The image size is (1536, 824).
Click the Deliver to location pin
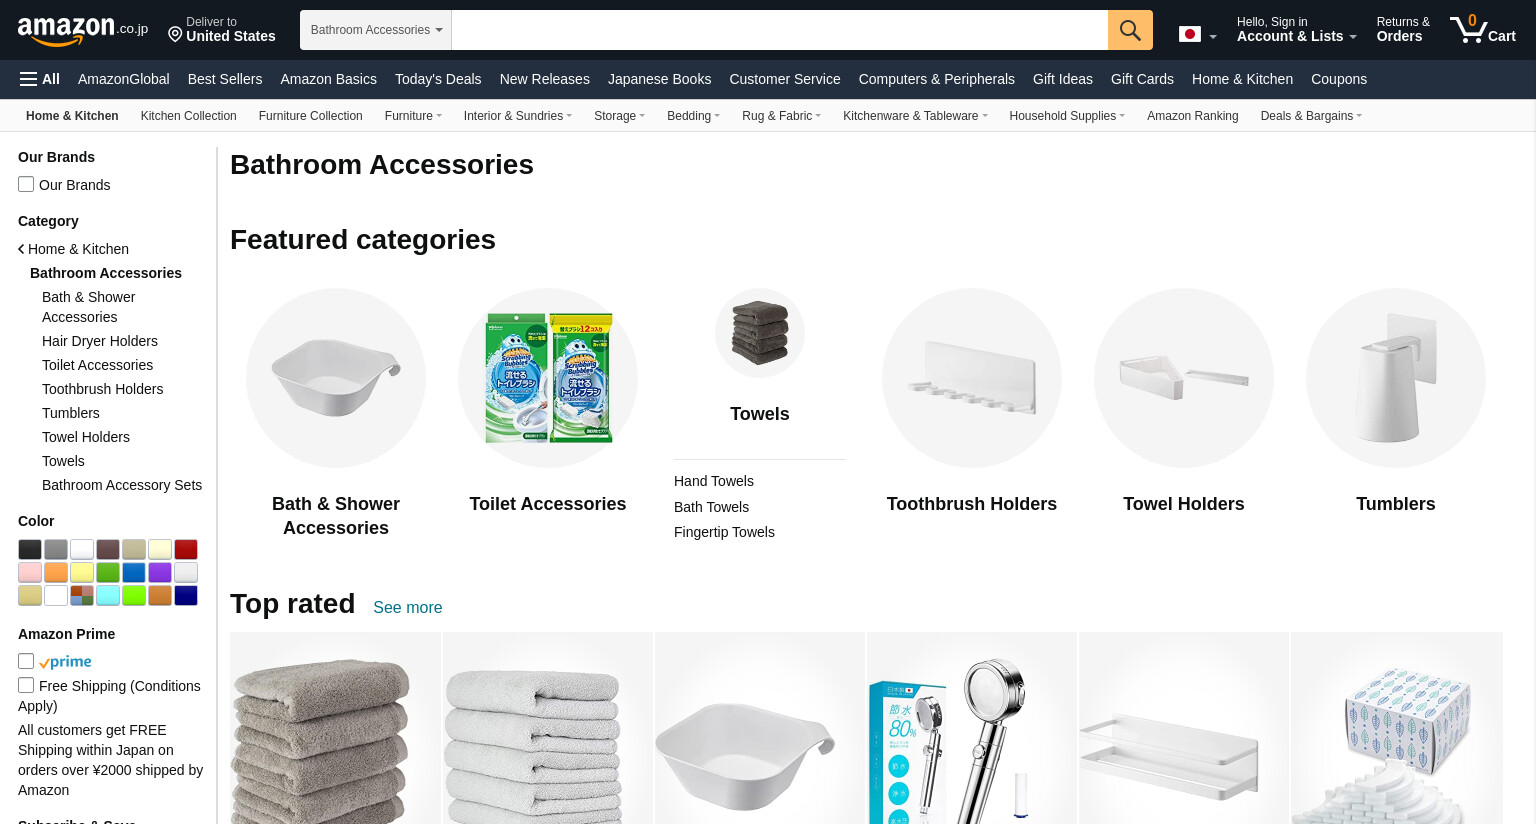point(175,35)
